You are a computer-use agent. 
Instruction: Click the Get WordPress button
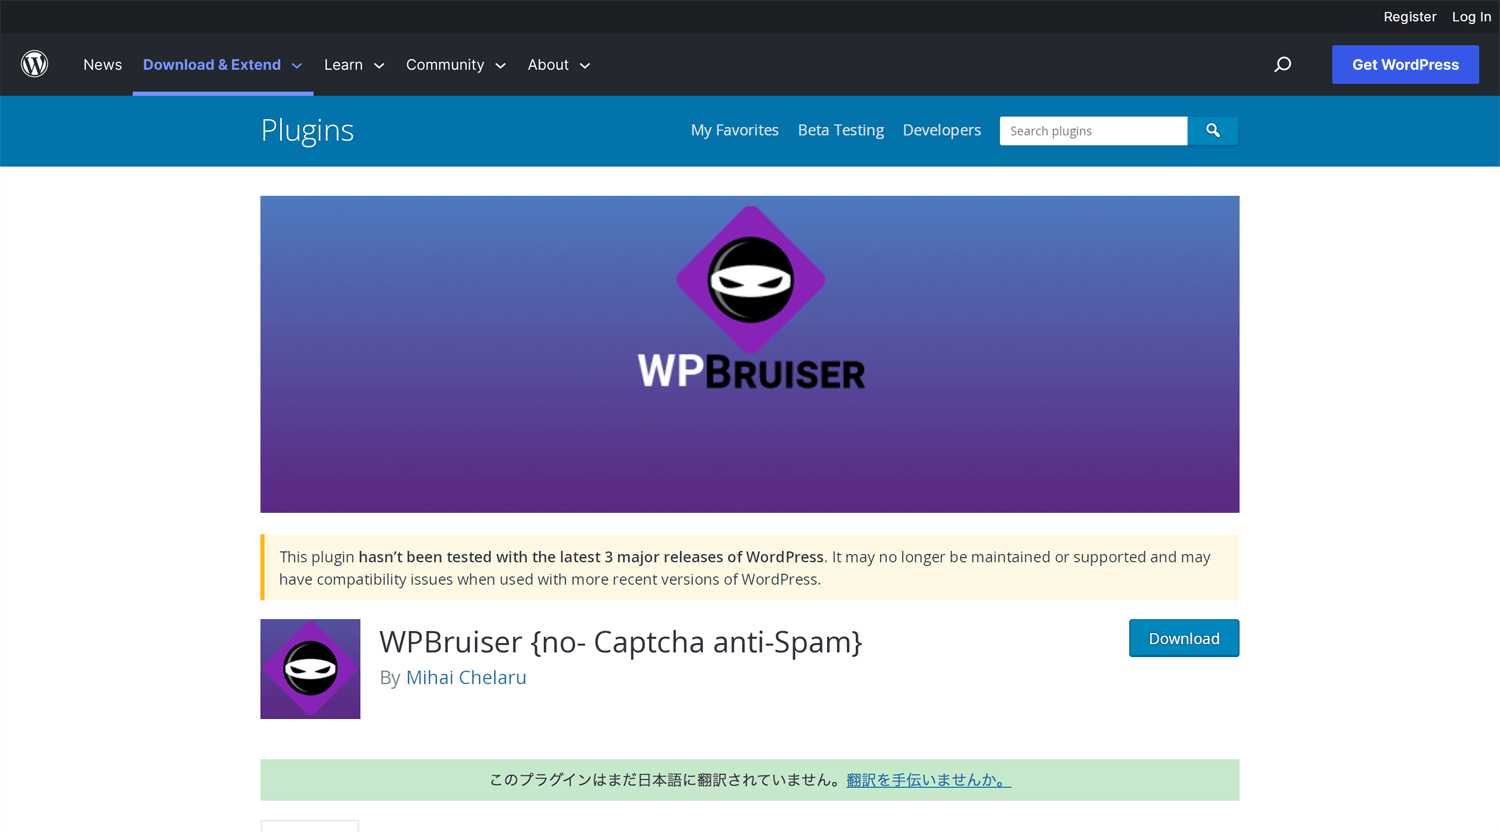(1405, 65)
